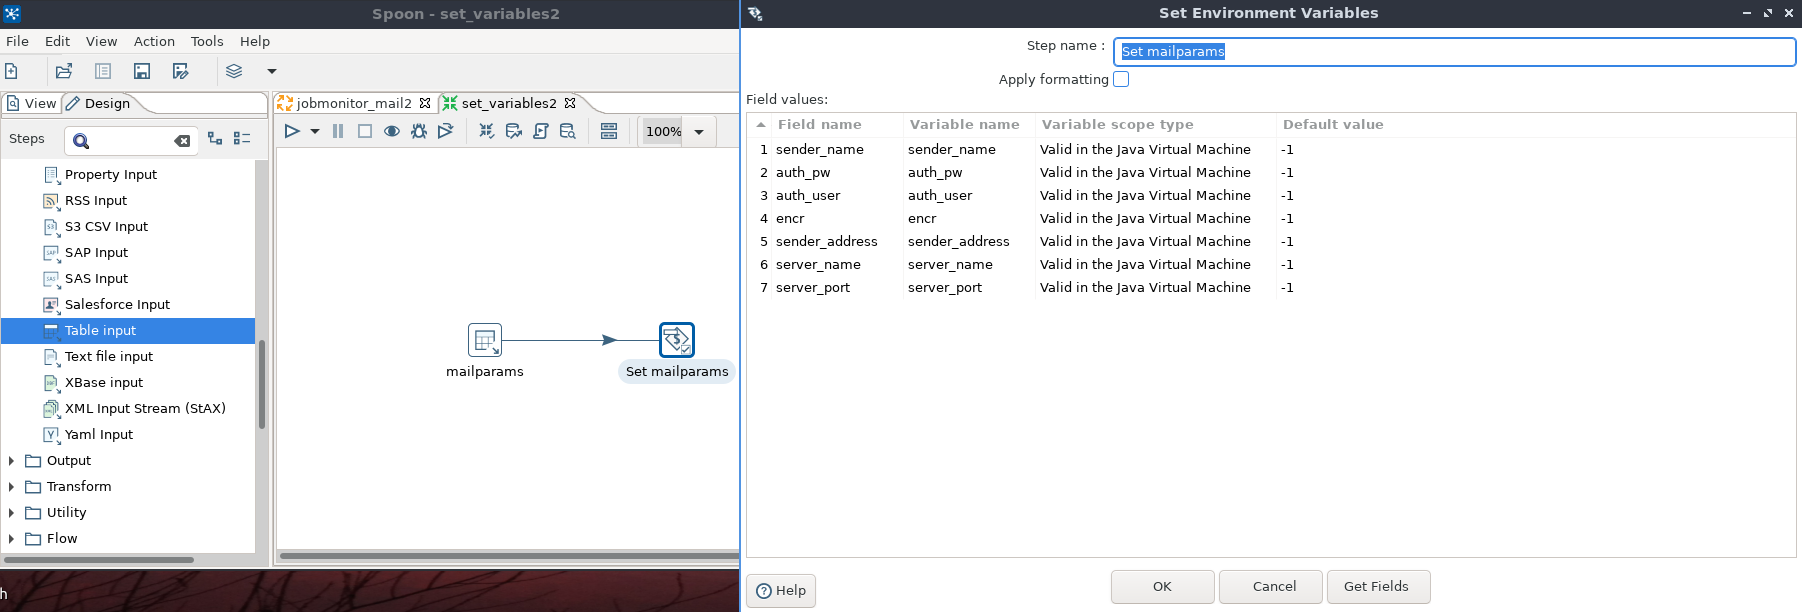Open the 100% zoom level dropdown
Screen dimensions: 1802x612
point(699,132)
